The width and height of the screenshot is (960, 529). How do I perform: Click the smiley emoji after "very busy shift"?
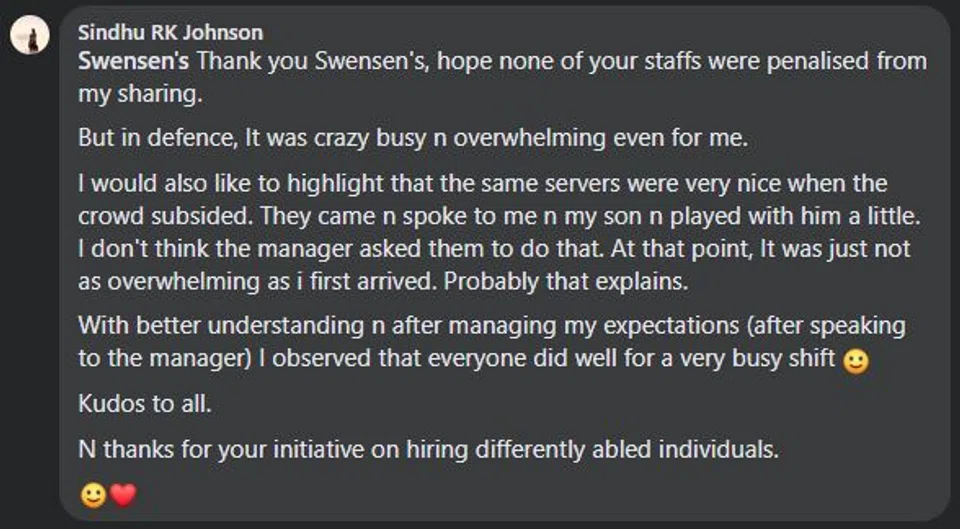pyautogui.click(x=855, y=363)
